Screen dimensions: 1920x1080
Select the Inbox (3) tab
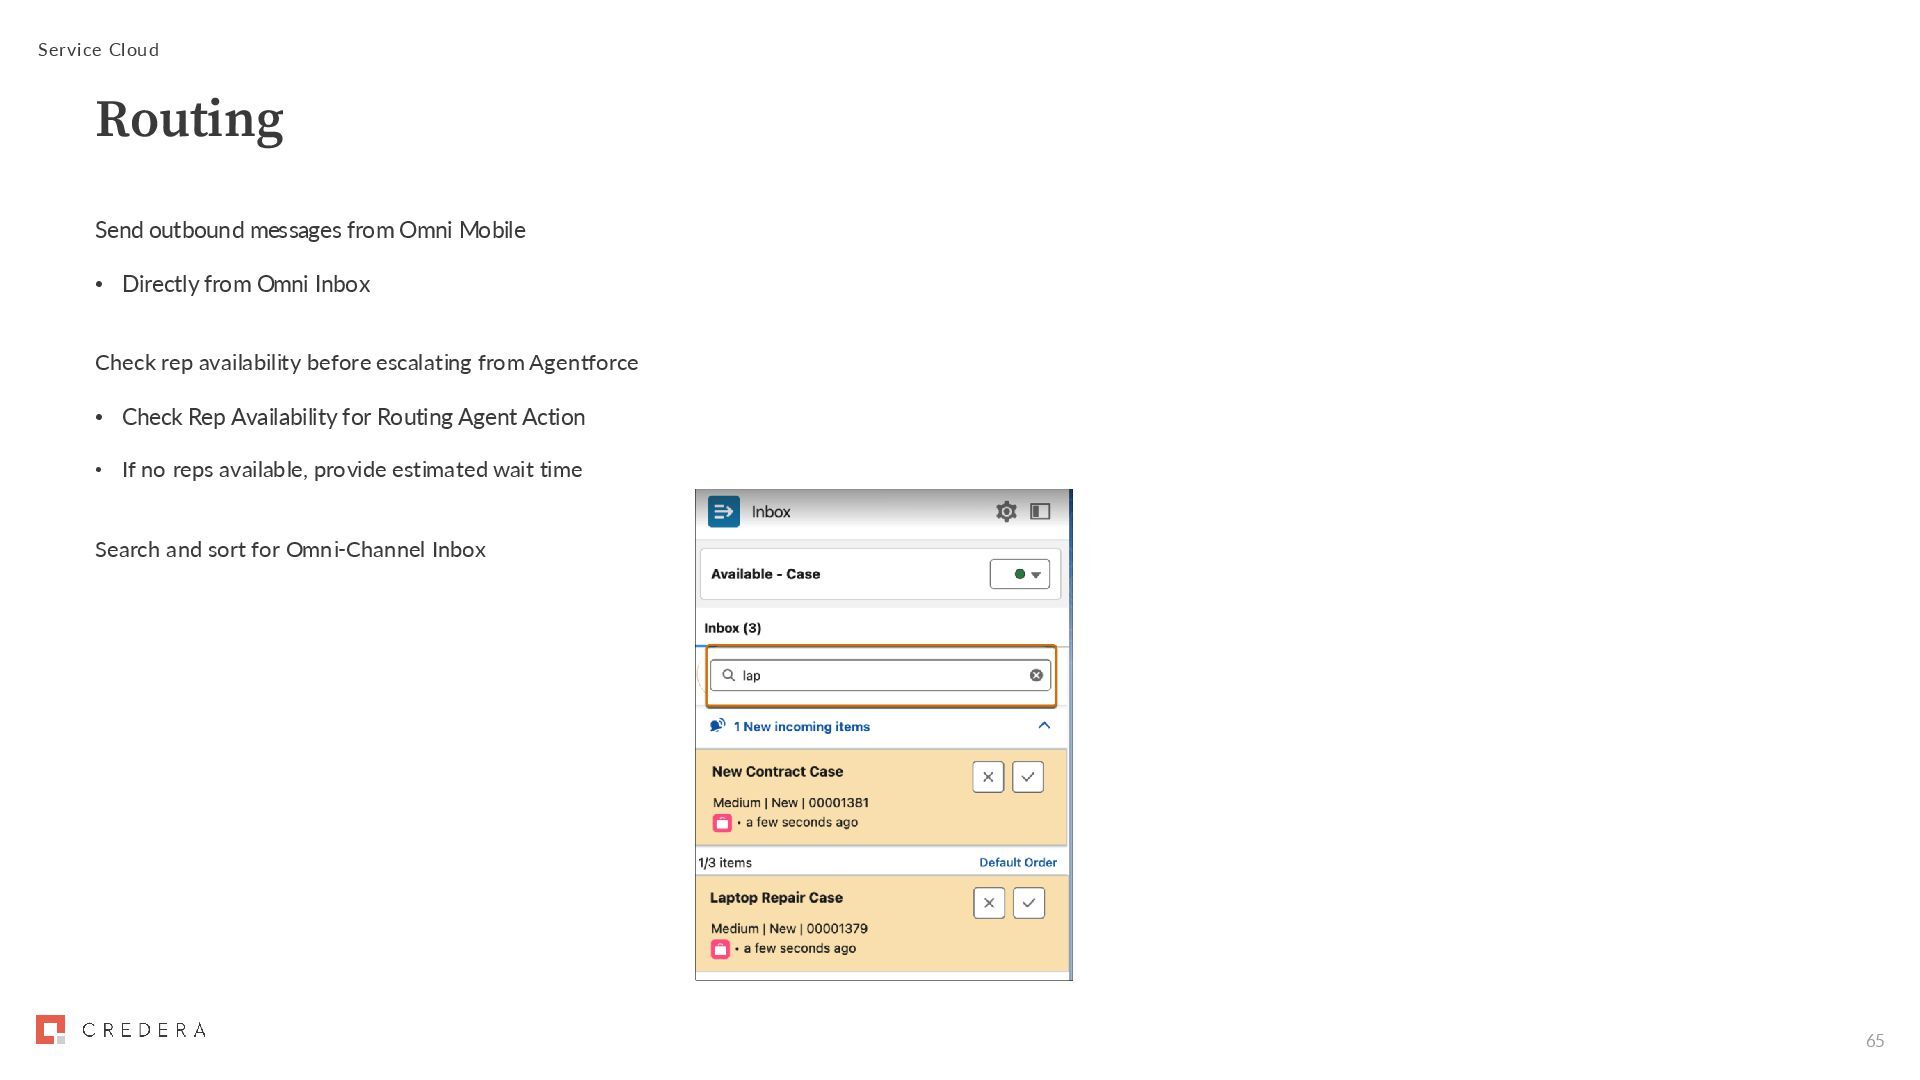[x=732, y=628]
